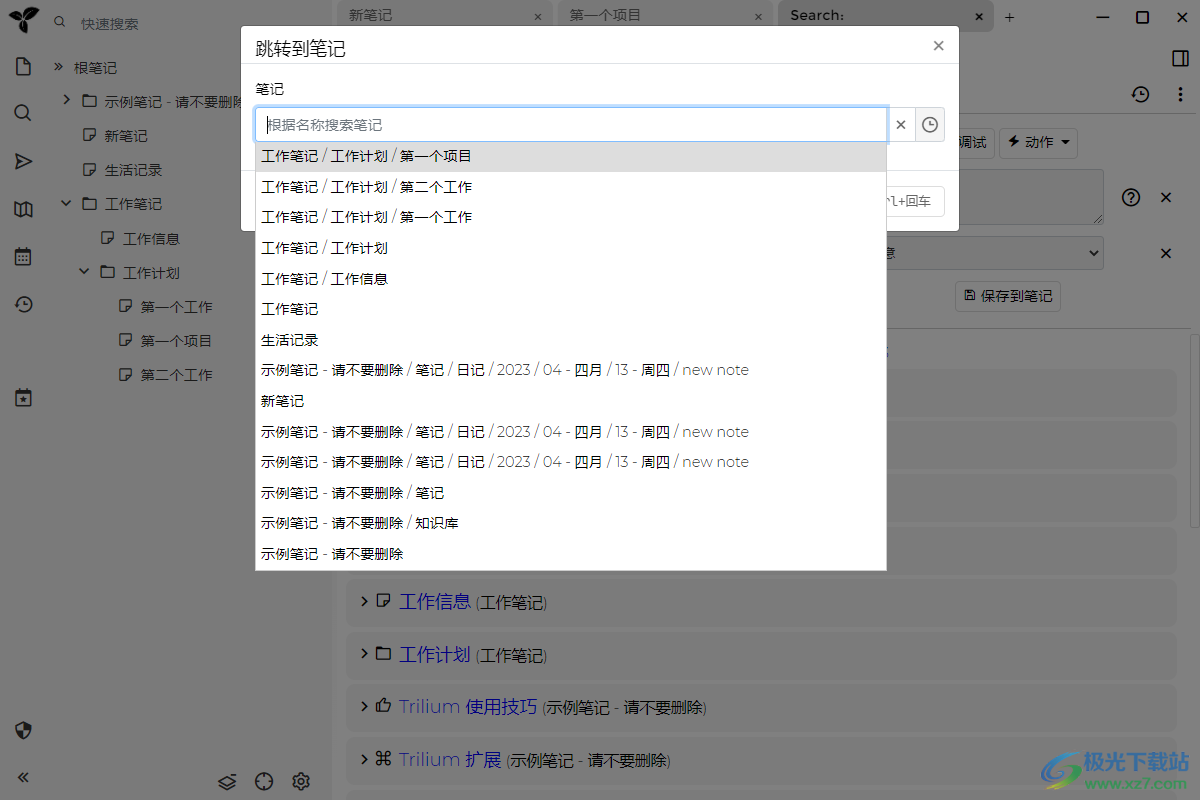This screenshot has height=800, width=1200.
Task: Click the jump-to-note arrow icon in sidebar
Action: (x=23, y=161)
